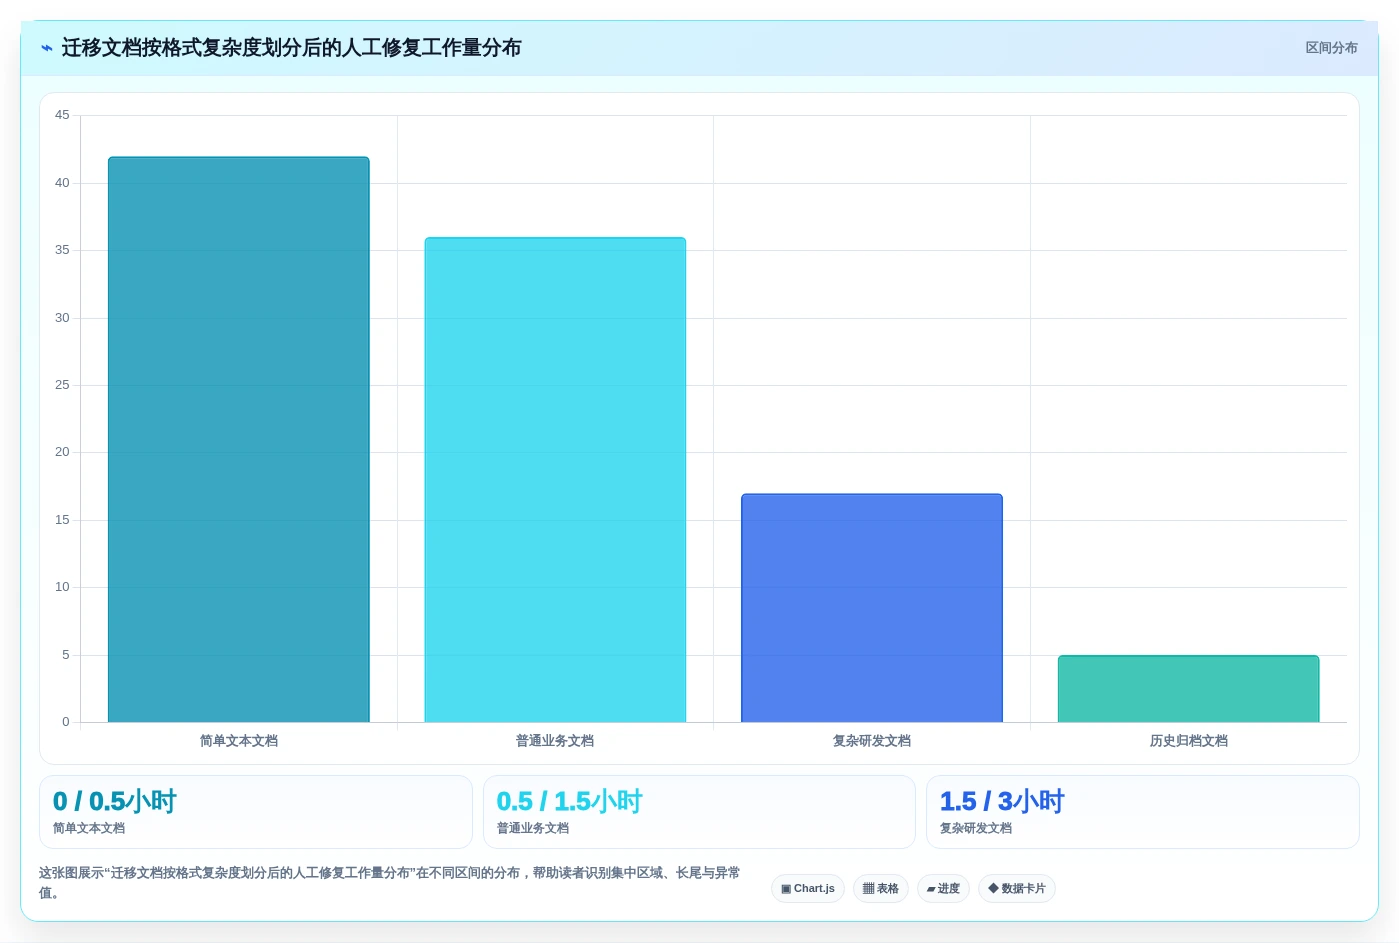Click the y-axis value 40
Viewport: 1399px width, 943px height.
point(62,183)
